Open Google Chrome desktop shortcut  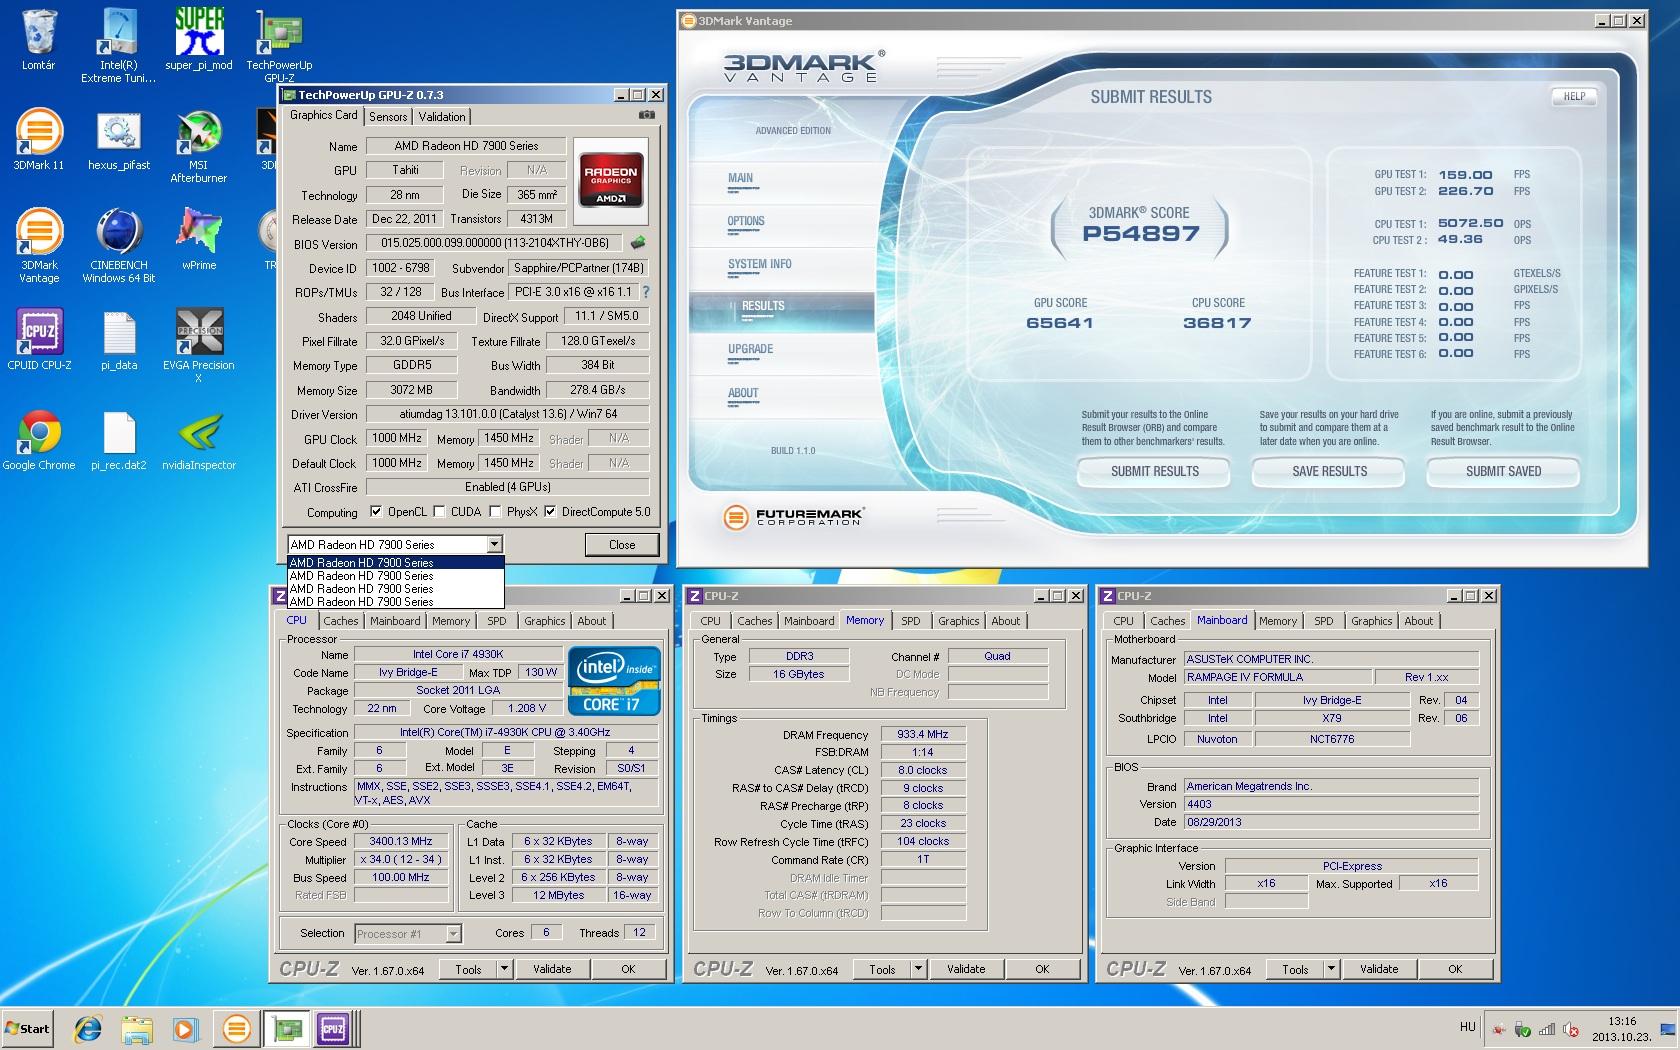click(x=39, y=440)
